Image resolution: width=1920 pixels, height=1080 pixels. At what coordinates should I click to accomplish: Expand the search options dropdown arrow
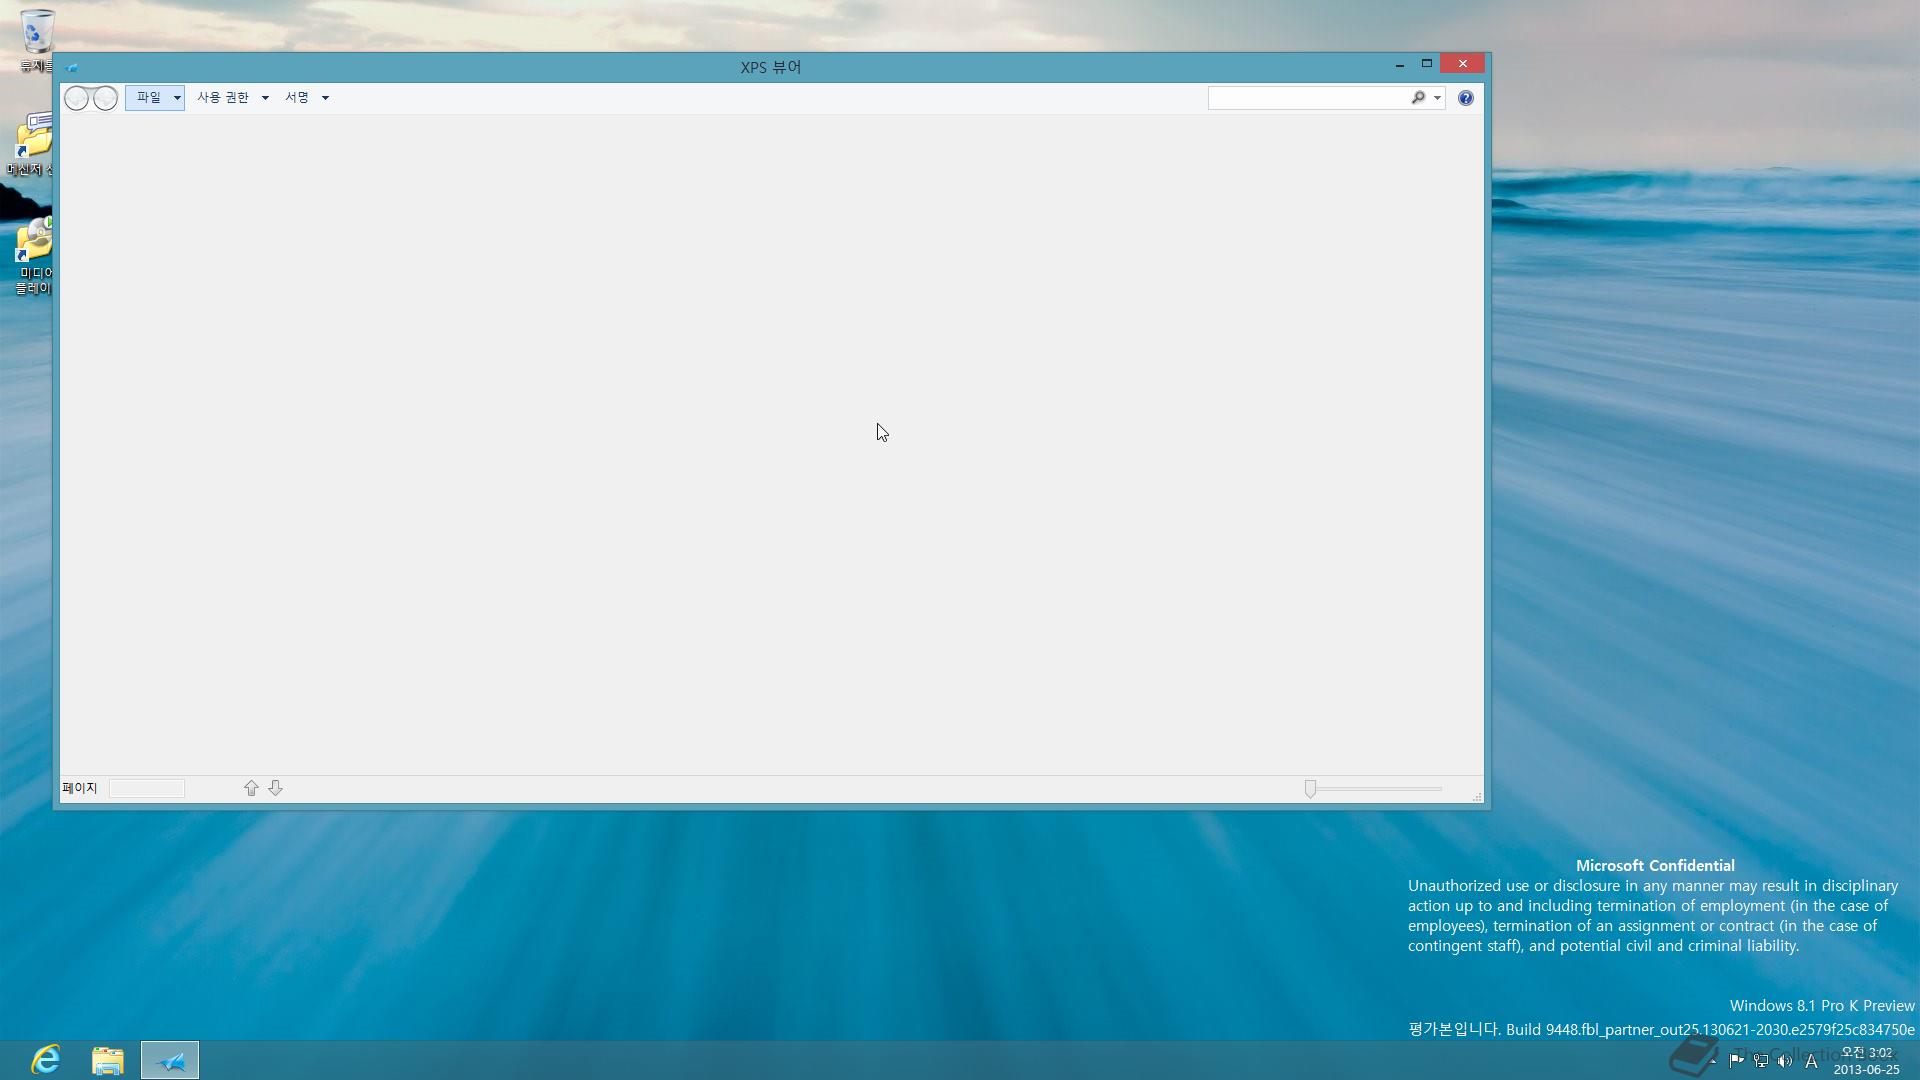click(x=1437, y=98)
